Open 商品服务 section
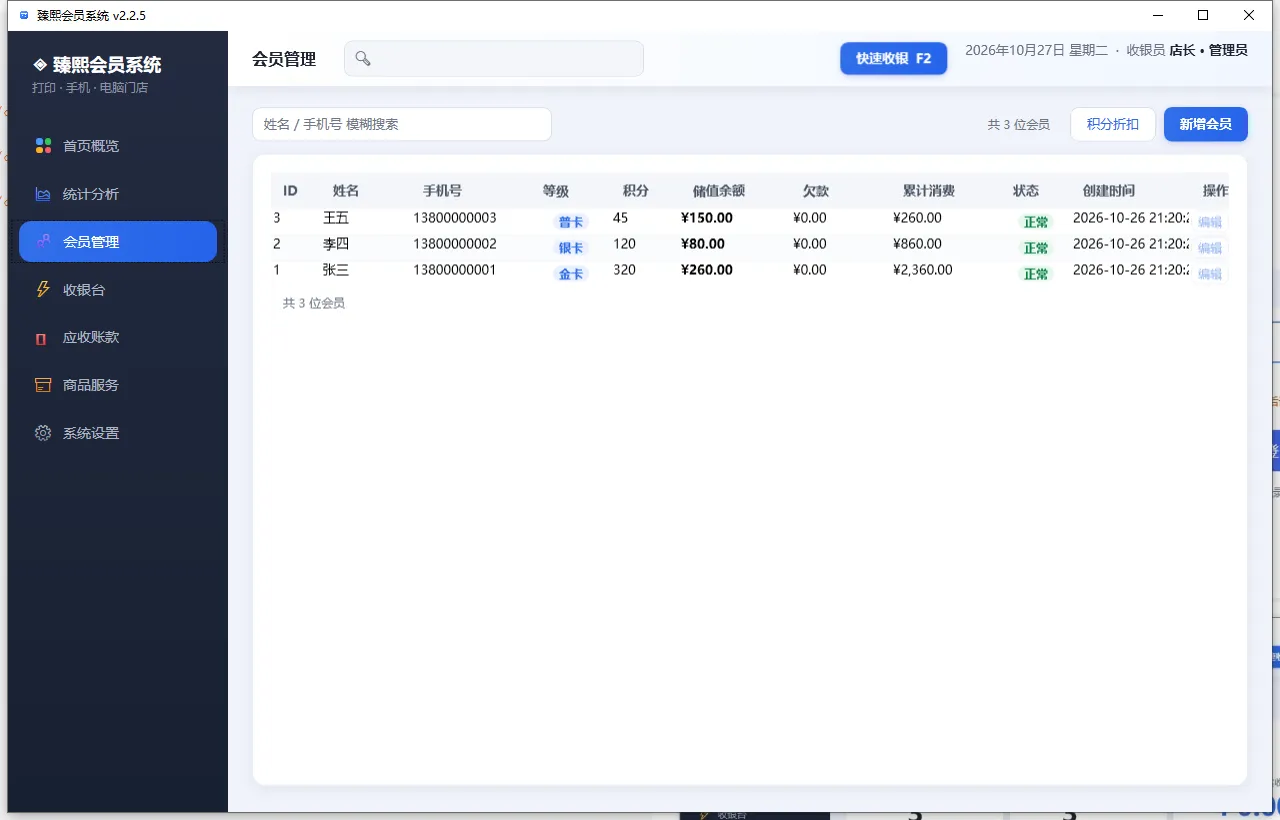 118,385
